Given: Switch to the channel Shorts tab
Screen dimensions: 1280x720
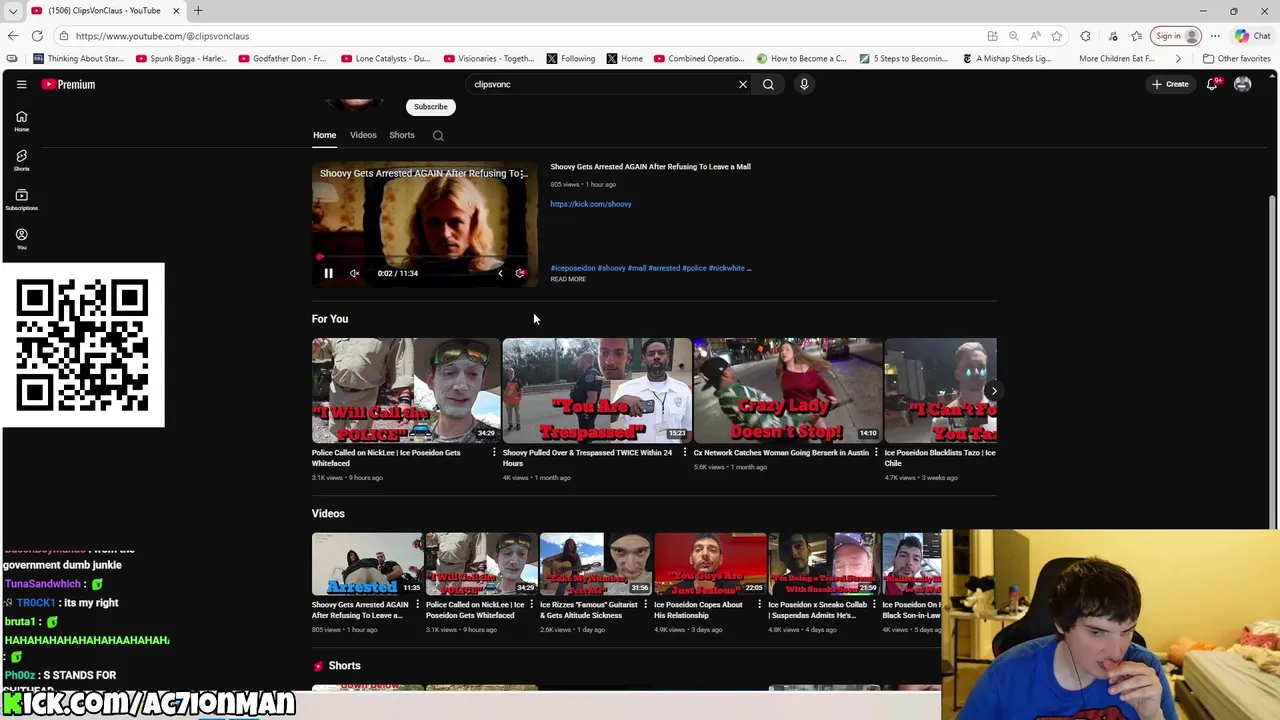Looking at the screenshot, I should [x=402, y=135].
